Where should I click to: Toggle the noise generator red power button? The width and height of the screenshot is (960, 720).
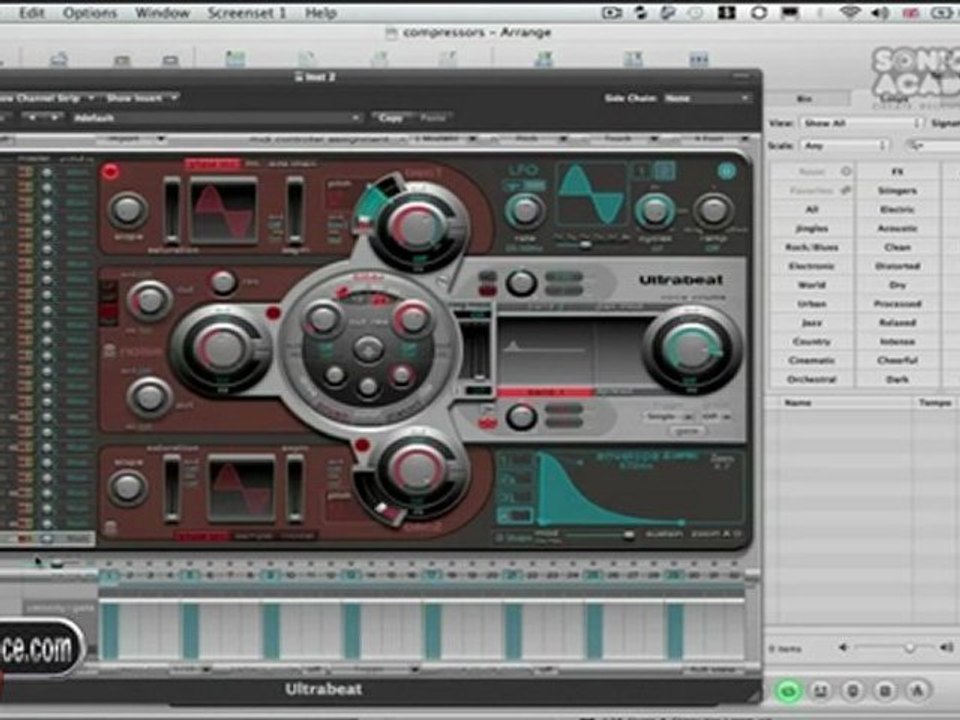click(273, 313)
